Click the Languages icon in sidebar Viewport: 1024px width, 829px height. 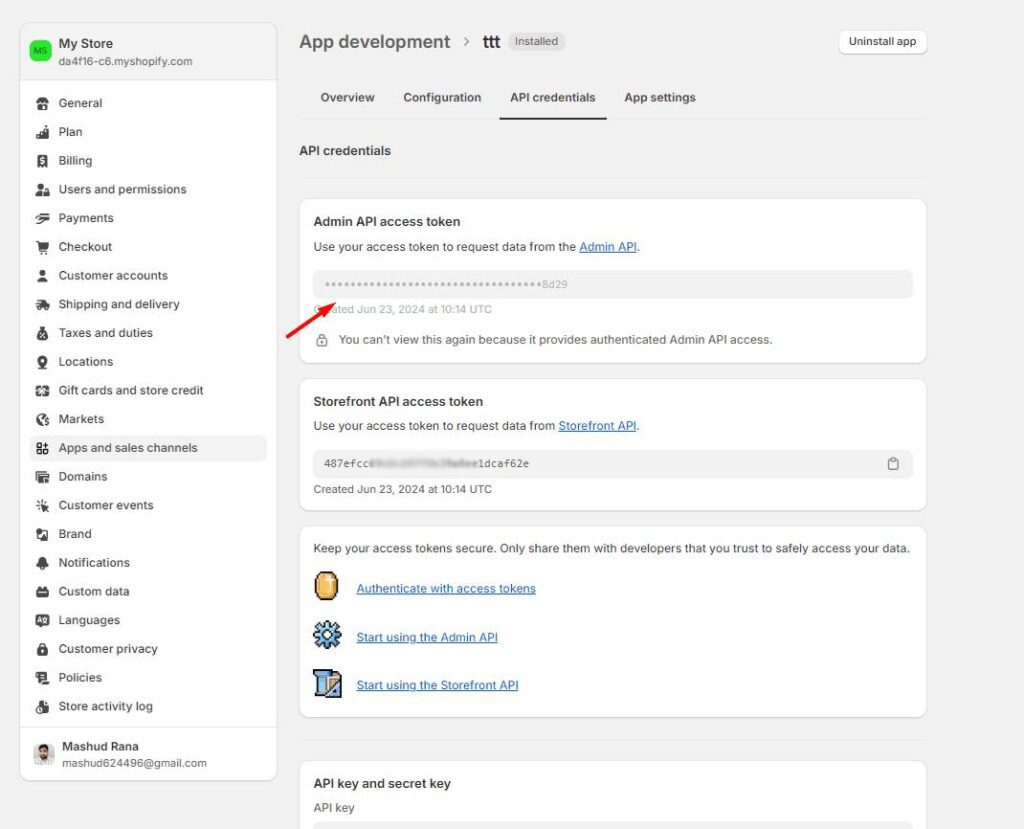42,621
